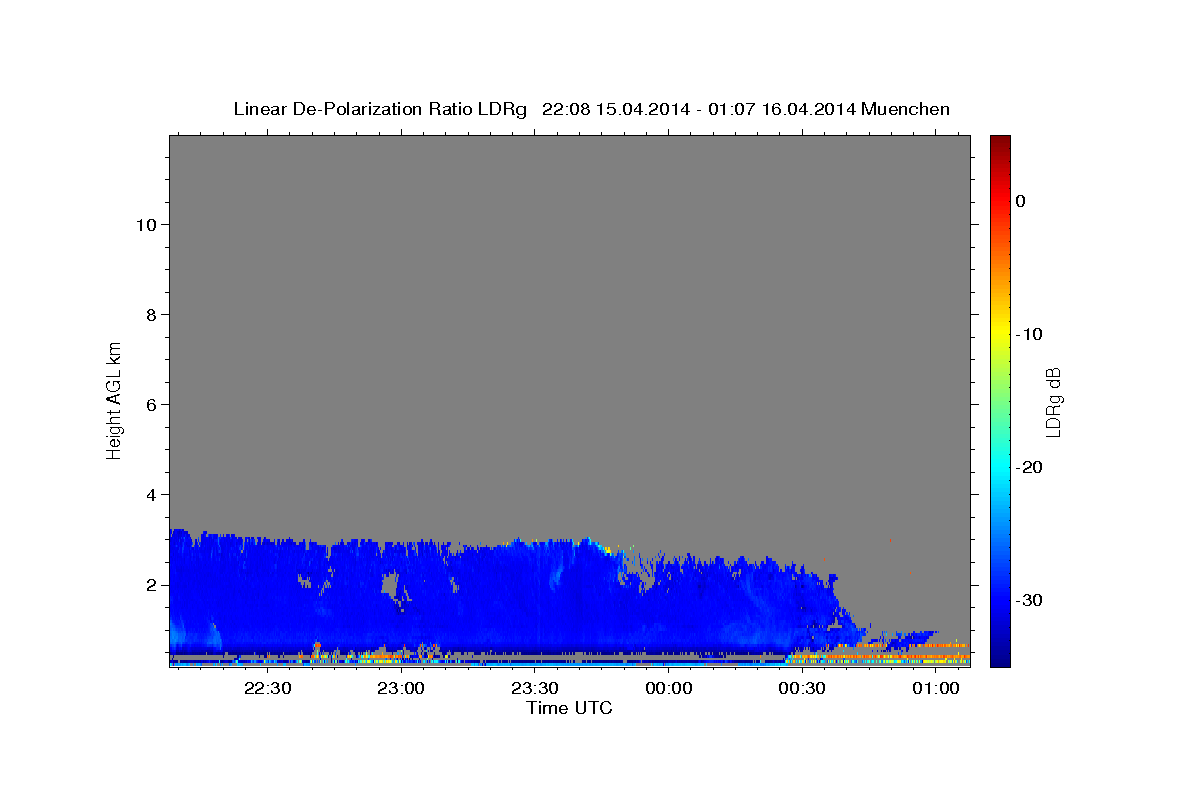Select the 00:00 time tick label
The height and width of the screenshot is (800, 1200).
click(x=669, y=688)
